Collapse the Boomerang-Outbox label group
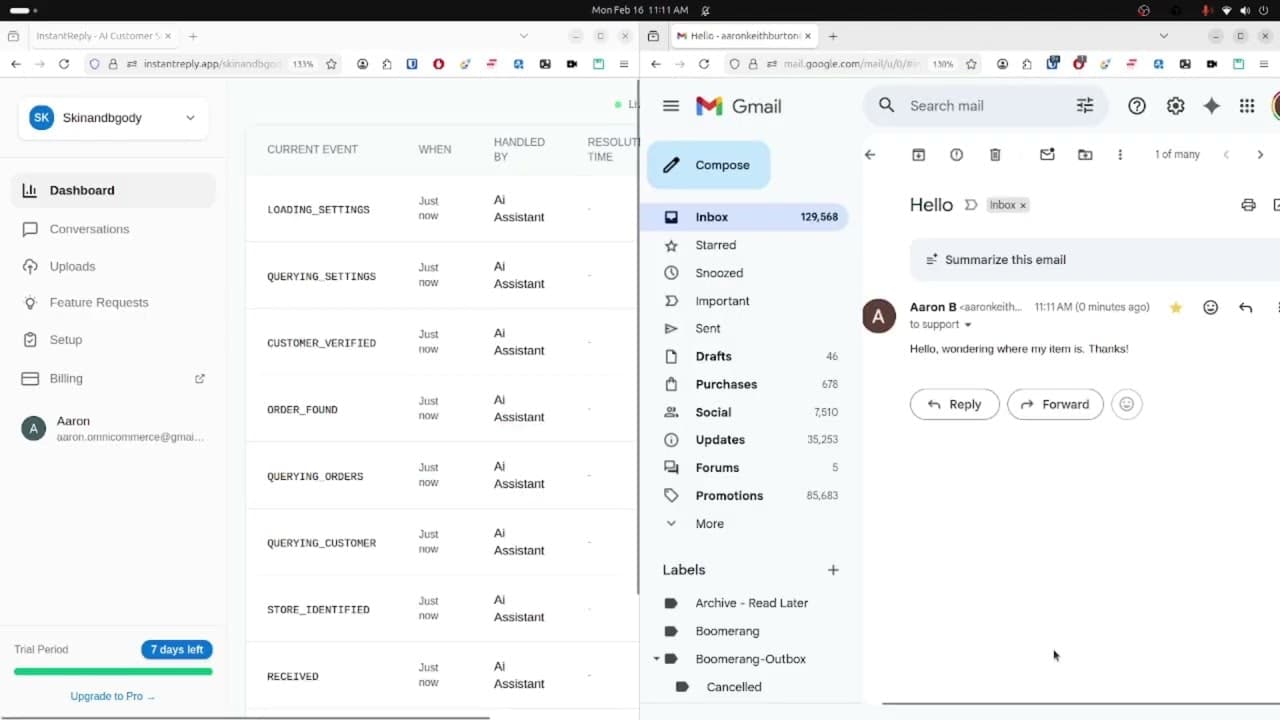 click(655, 658)
